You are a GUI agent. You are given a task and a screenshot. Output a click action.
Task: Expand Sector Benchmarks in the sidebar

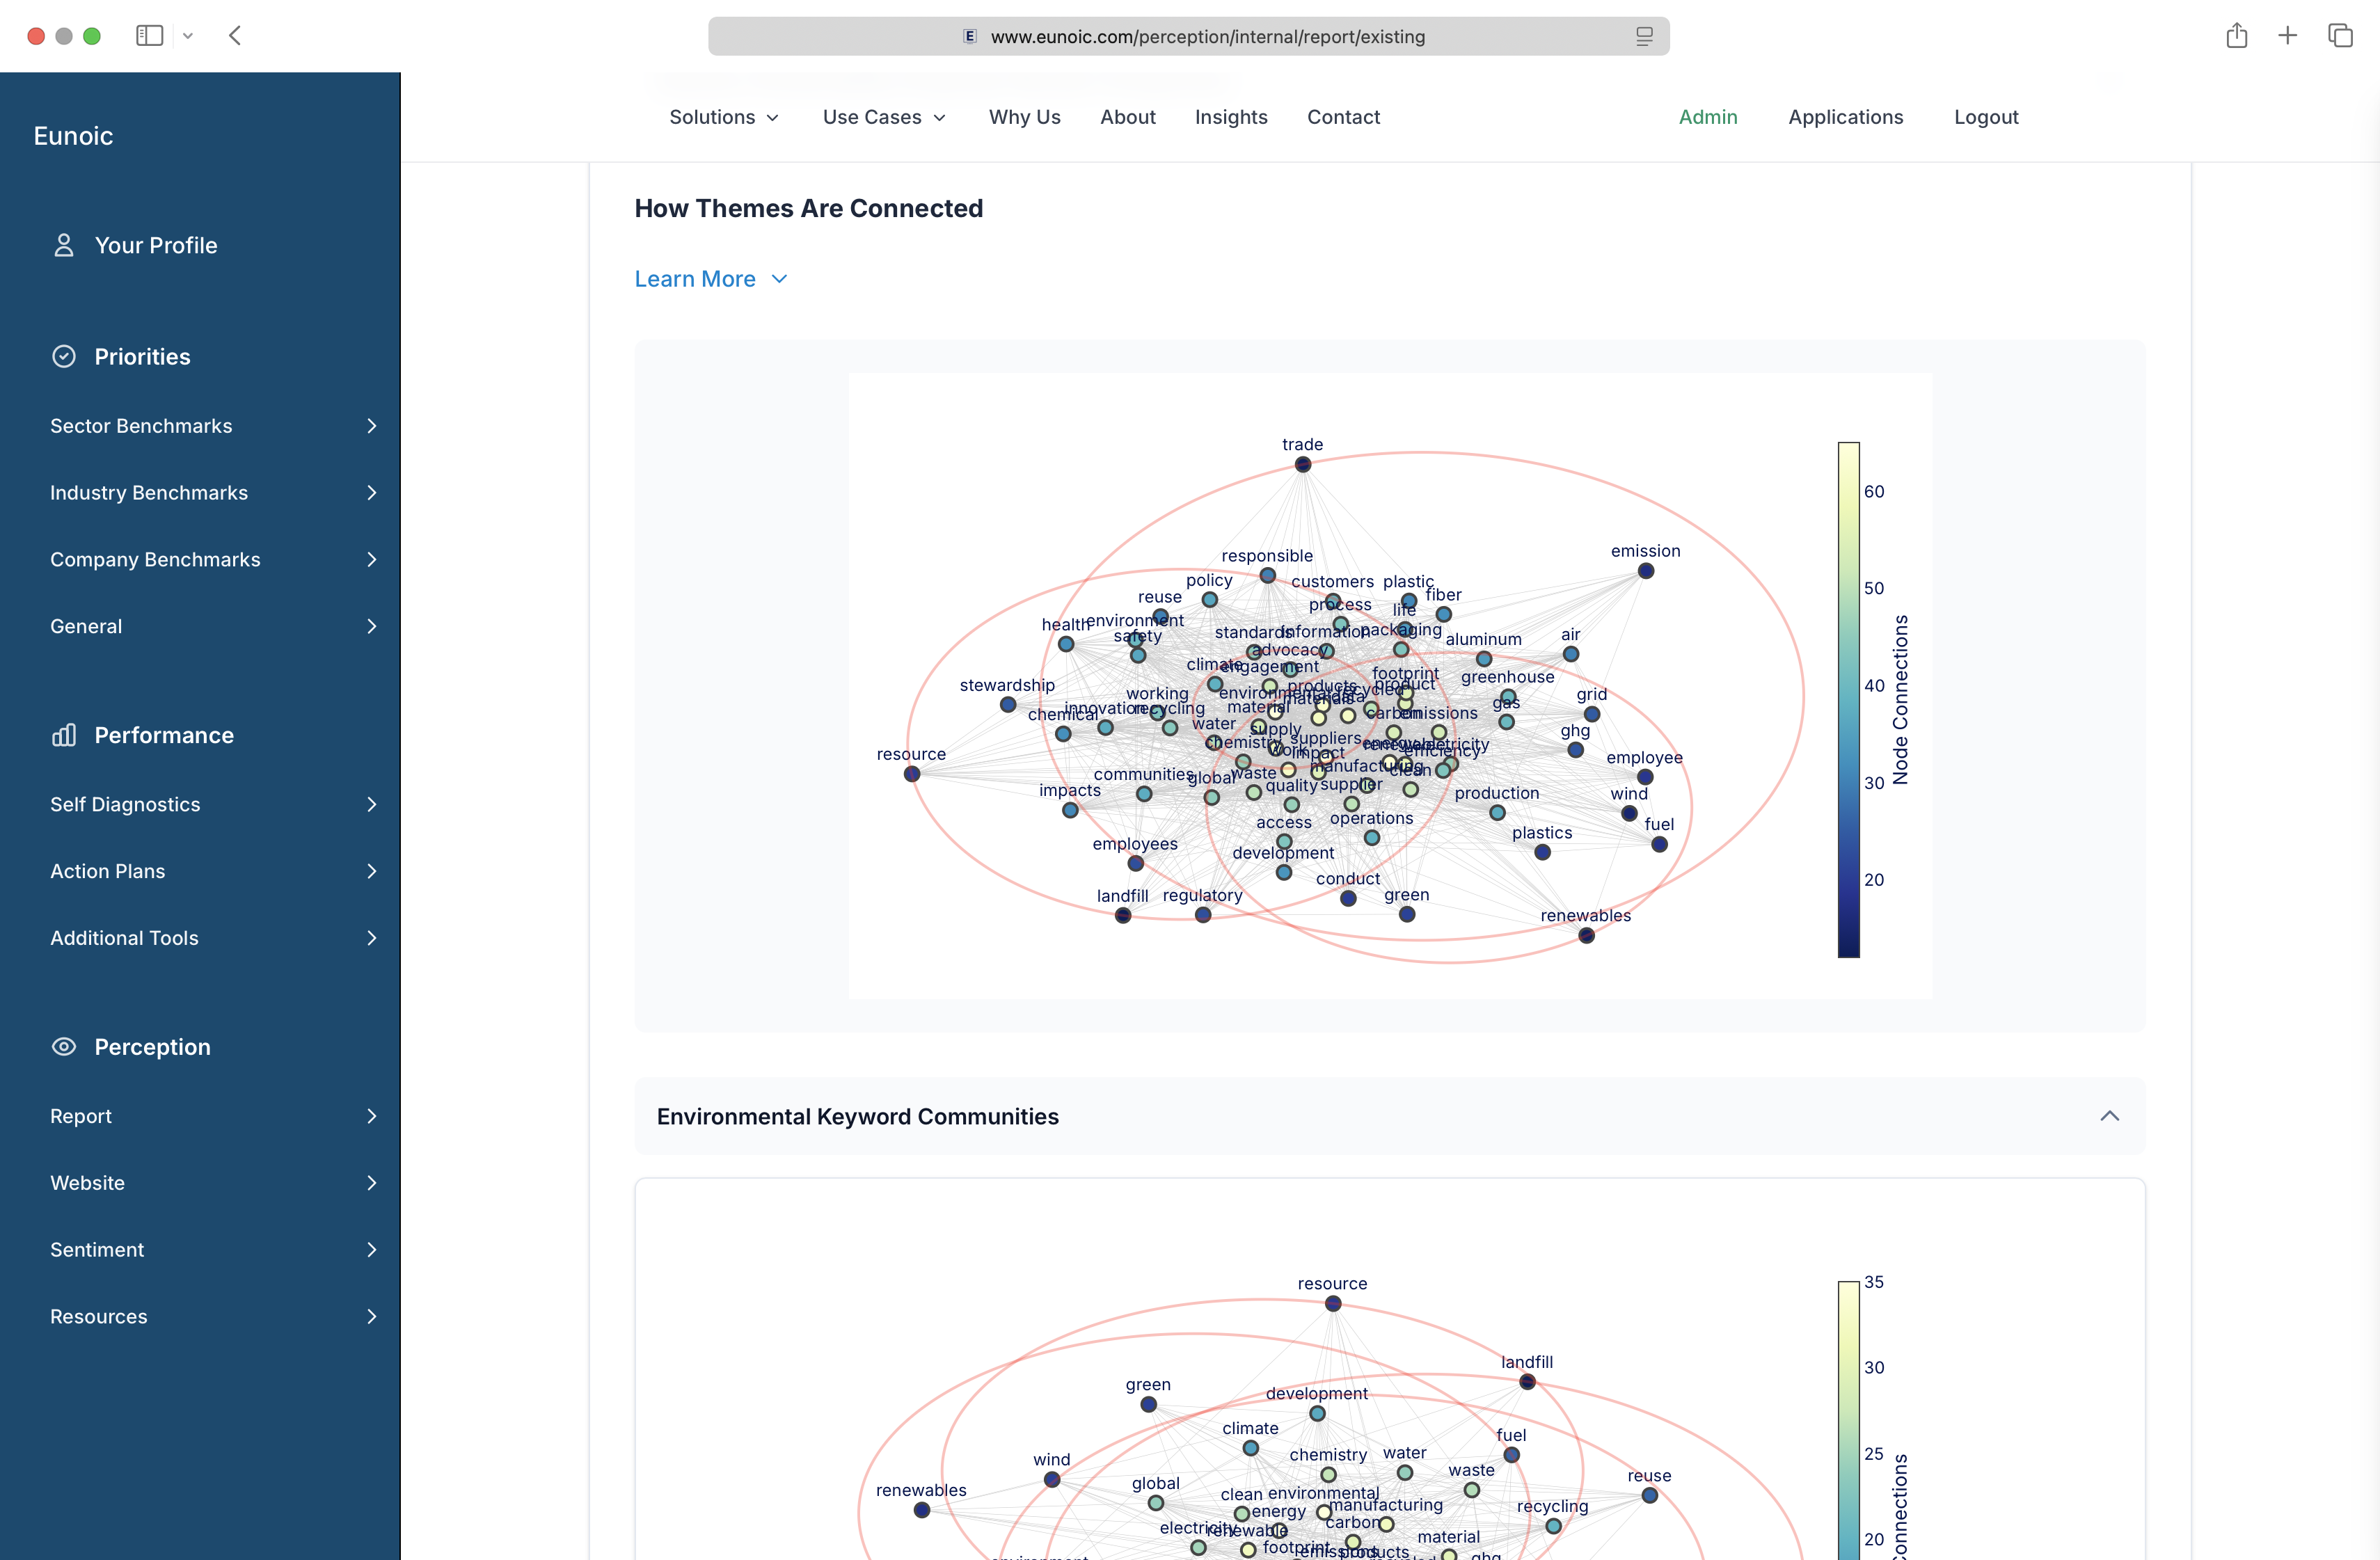click(x=213, y=426)
